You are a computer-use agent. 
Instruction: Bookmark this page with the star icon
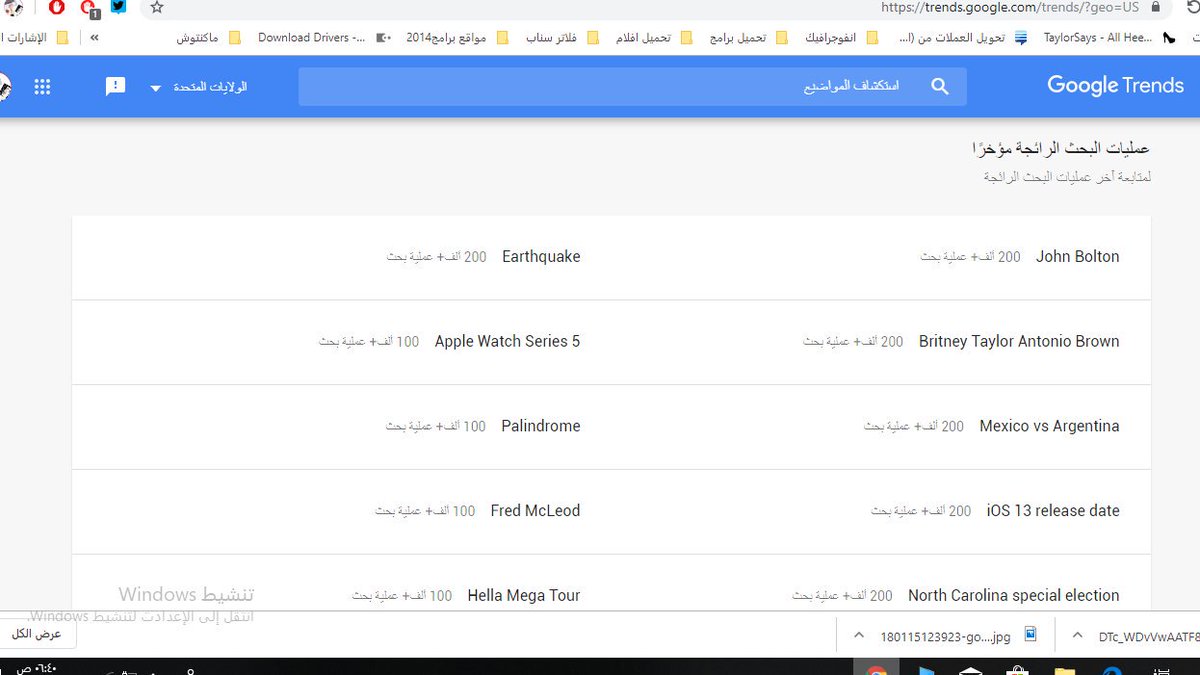(x=156, y=7)
